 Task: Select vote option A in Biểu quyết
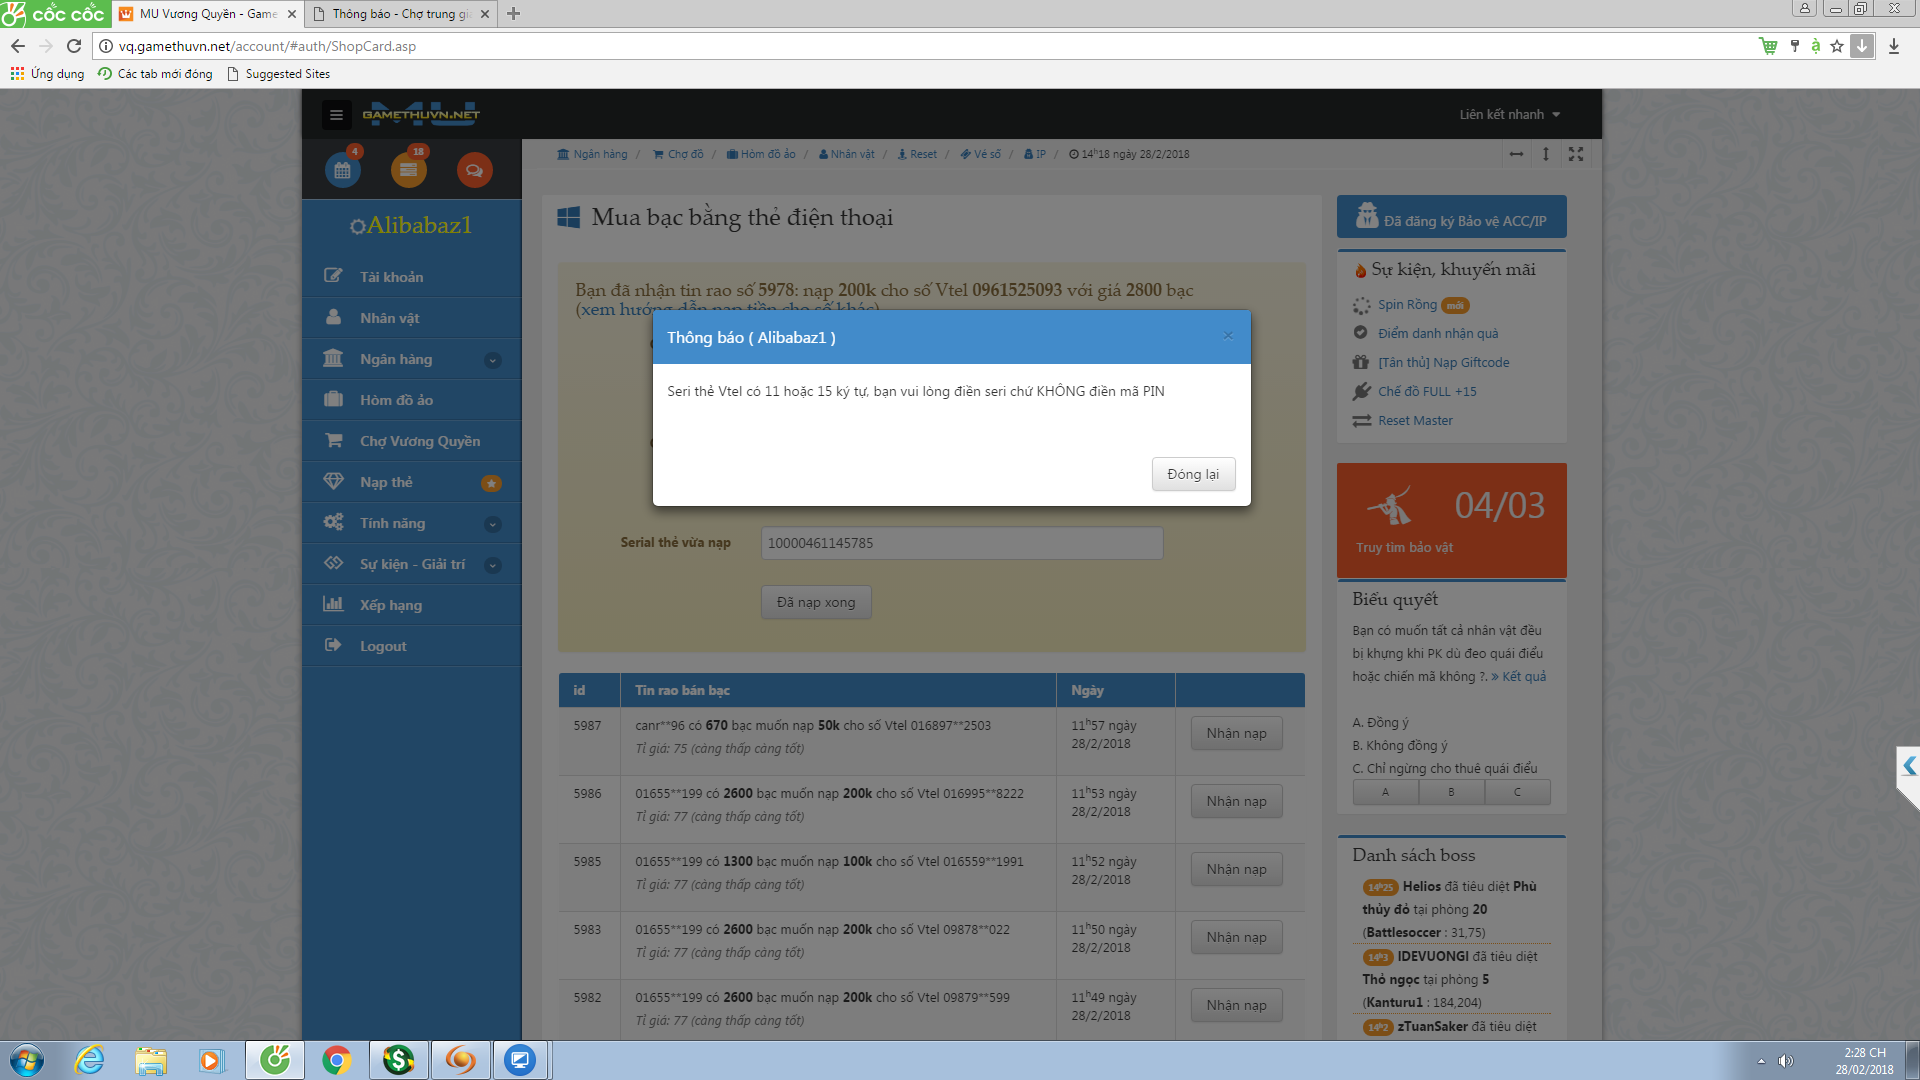coord(1385,792)
